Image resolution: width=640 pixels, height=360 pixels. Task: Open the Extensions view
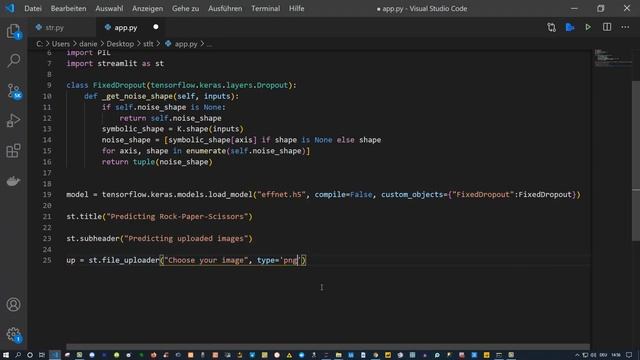(13, 151)
